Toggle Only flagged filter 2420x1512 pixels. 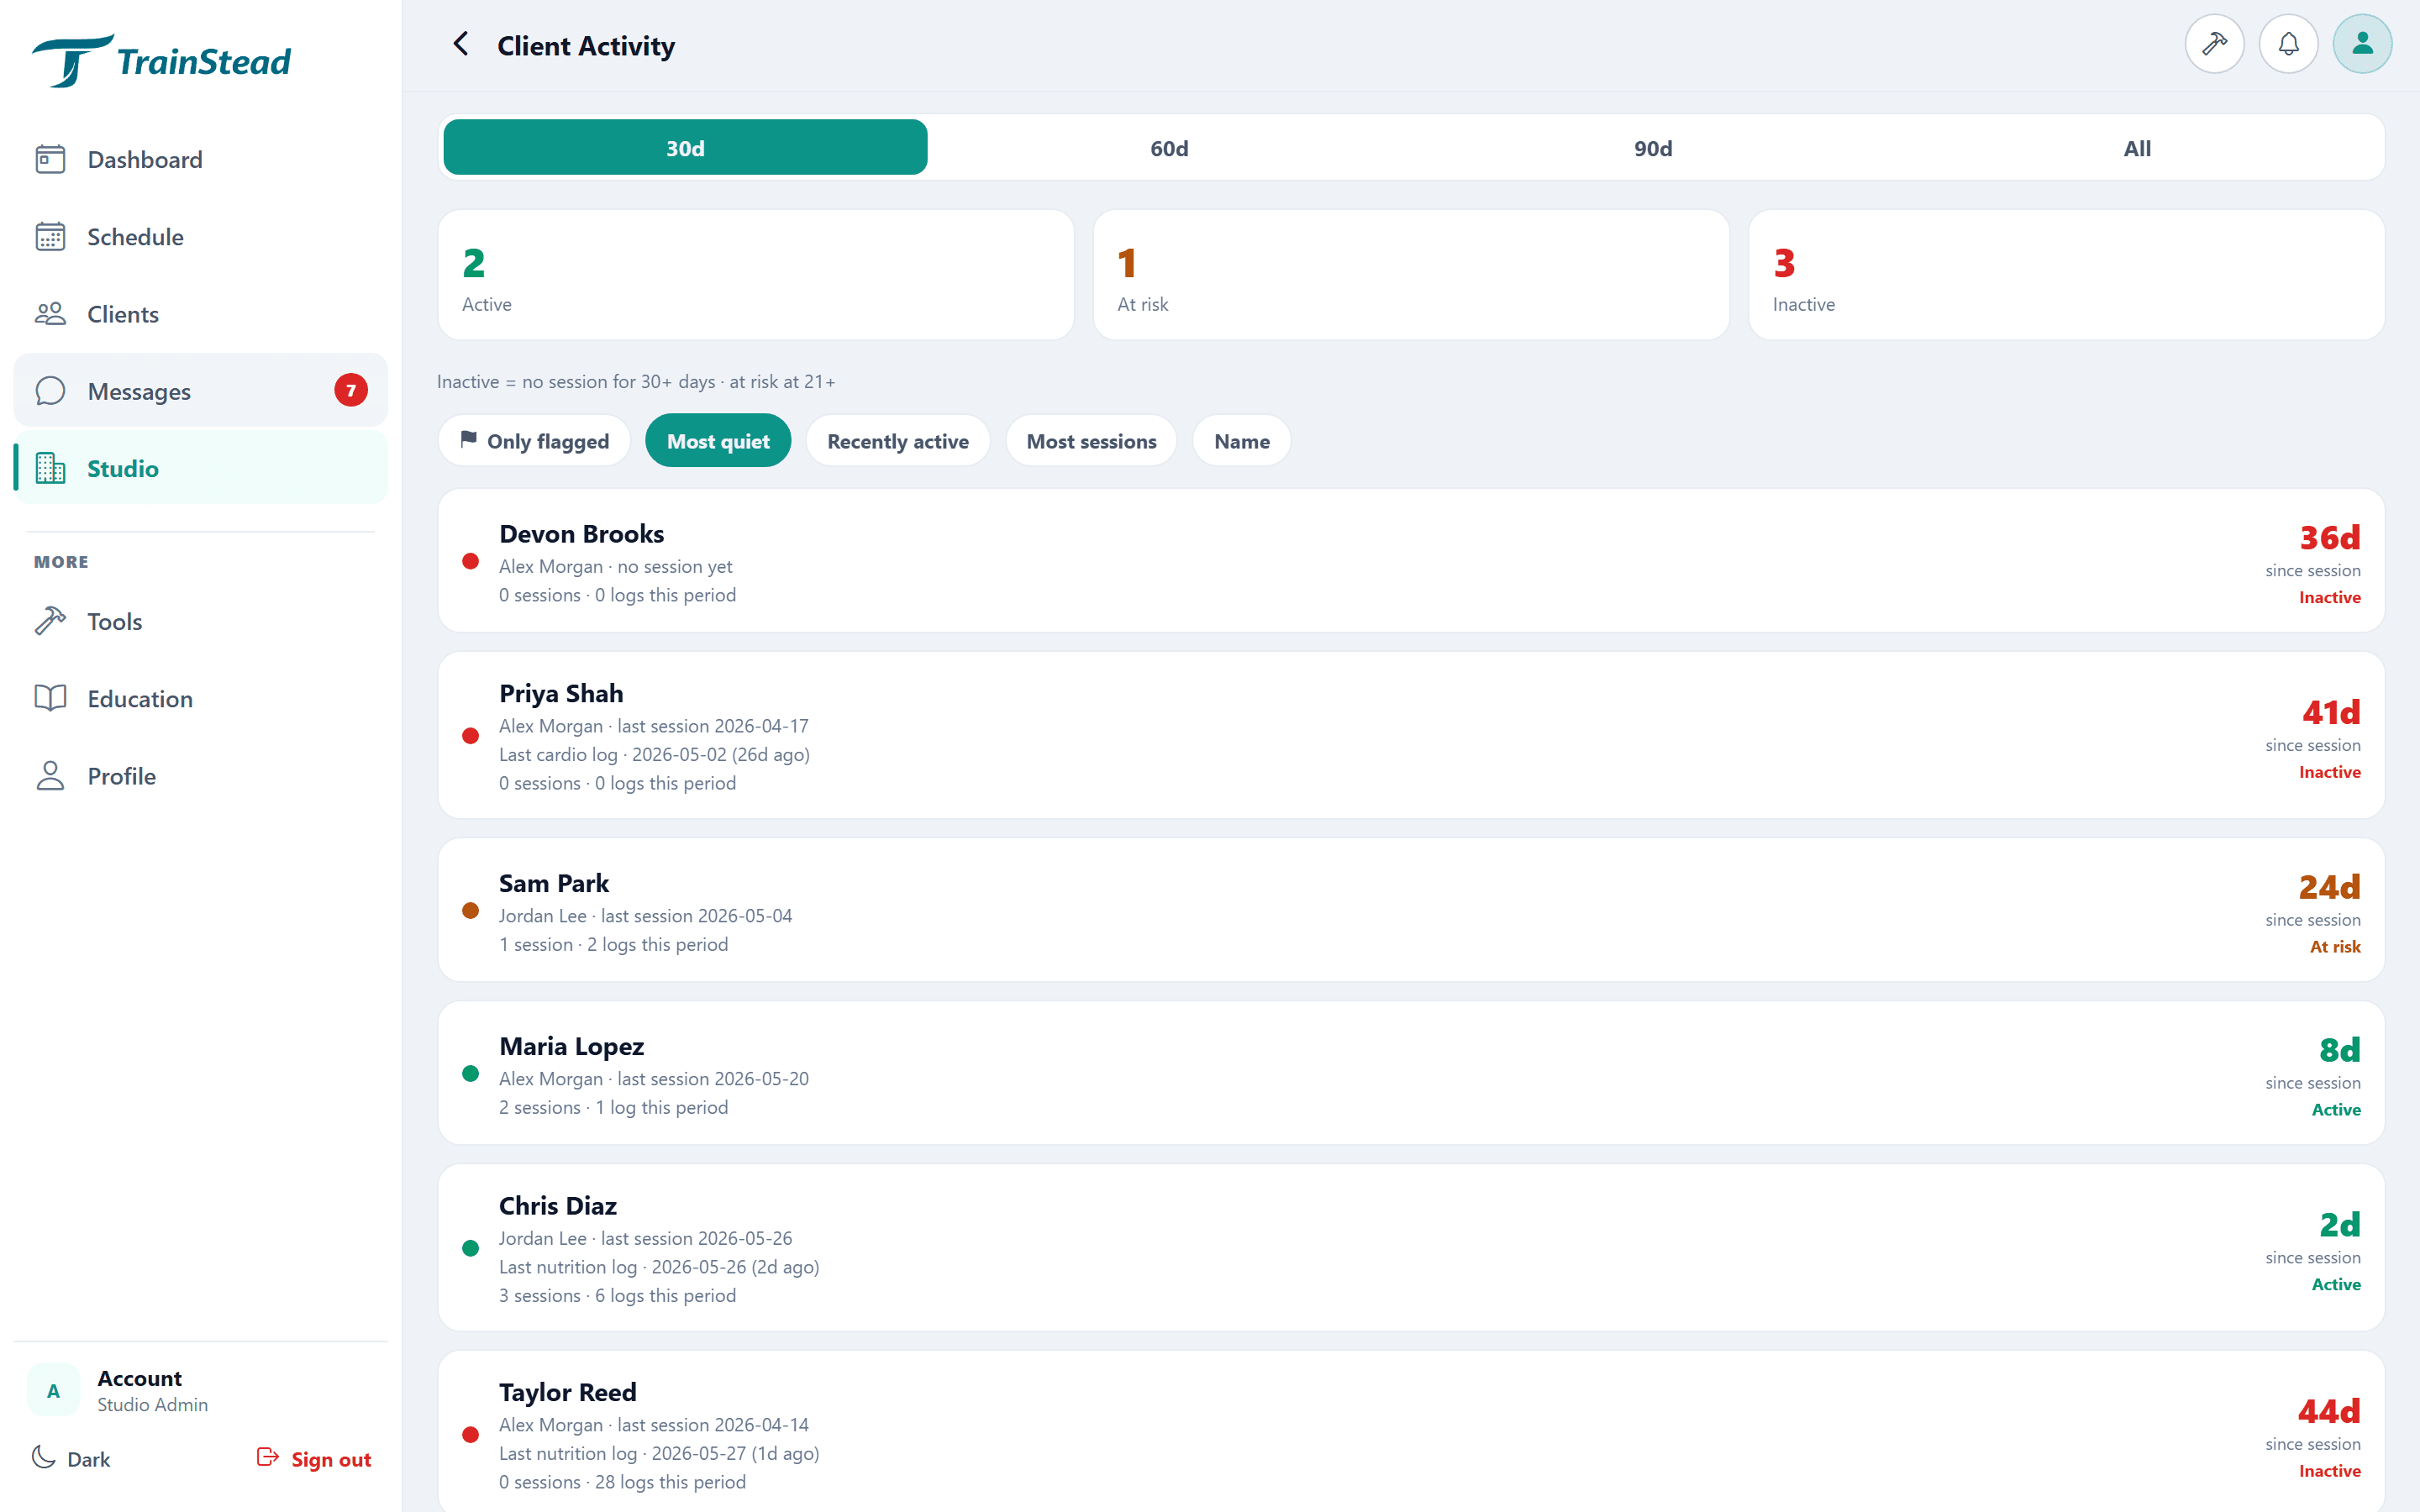(534, 441)
